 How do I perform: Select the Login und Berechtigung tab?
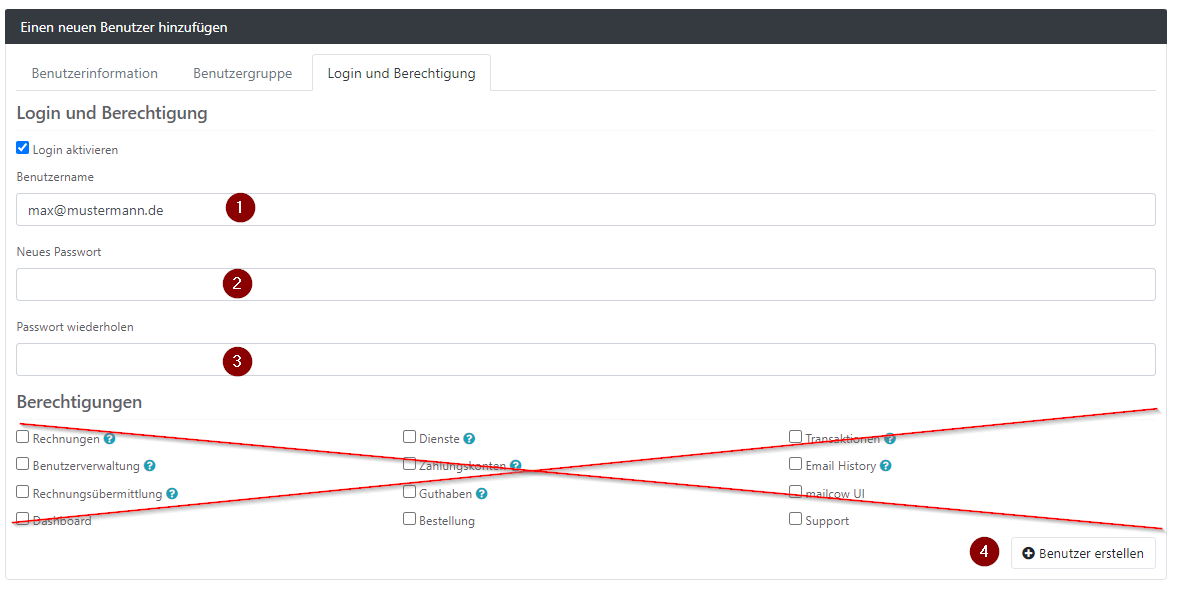pyautogui.click(x=401, y=73)
